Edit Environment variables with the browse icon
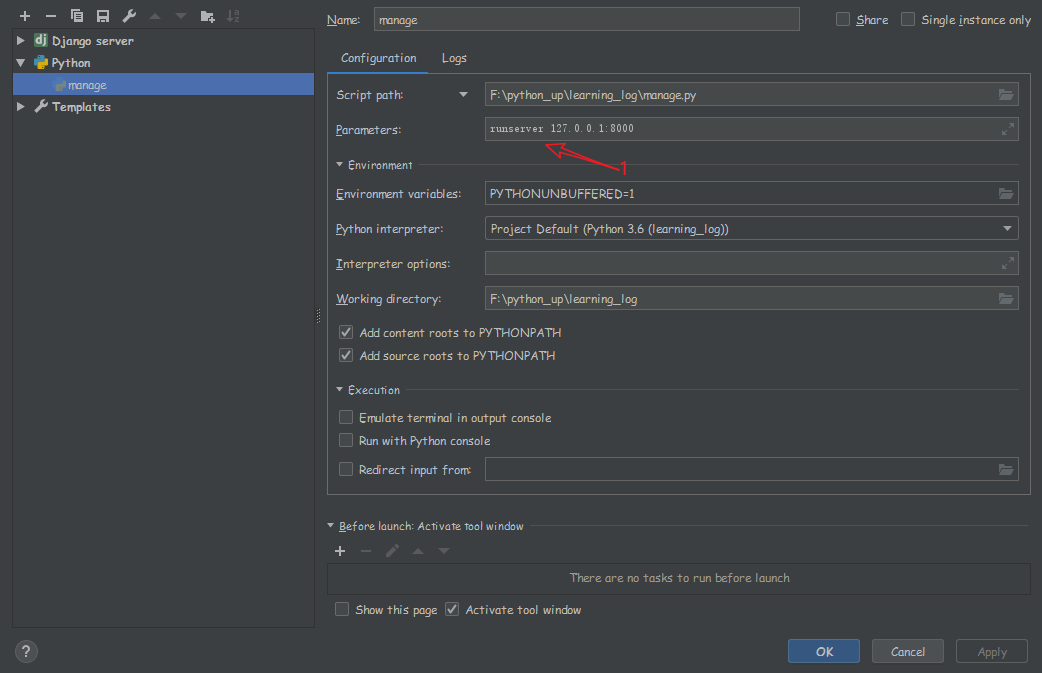The width and height of the screenshot is (1042, 673). (1006, 193)
